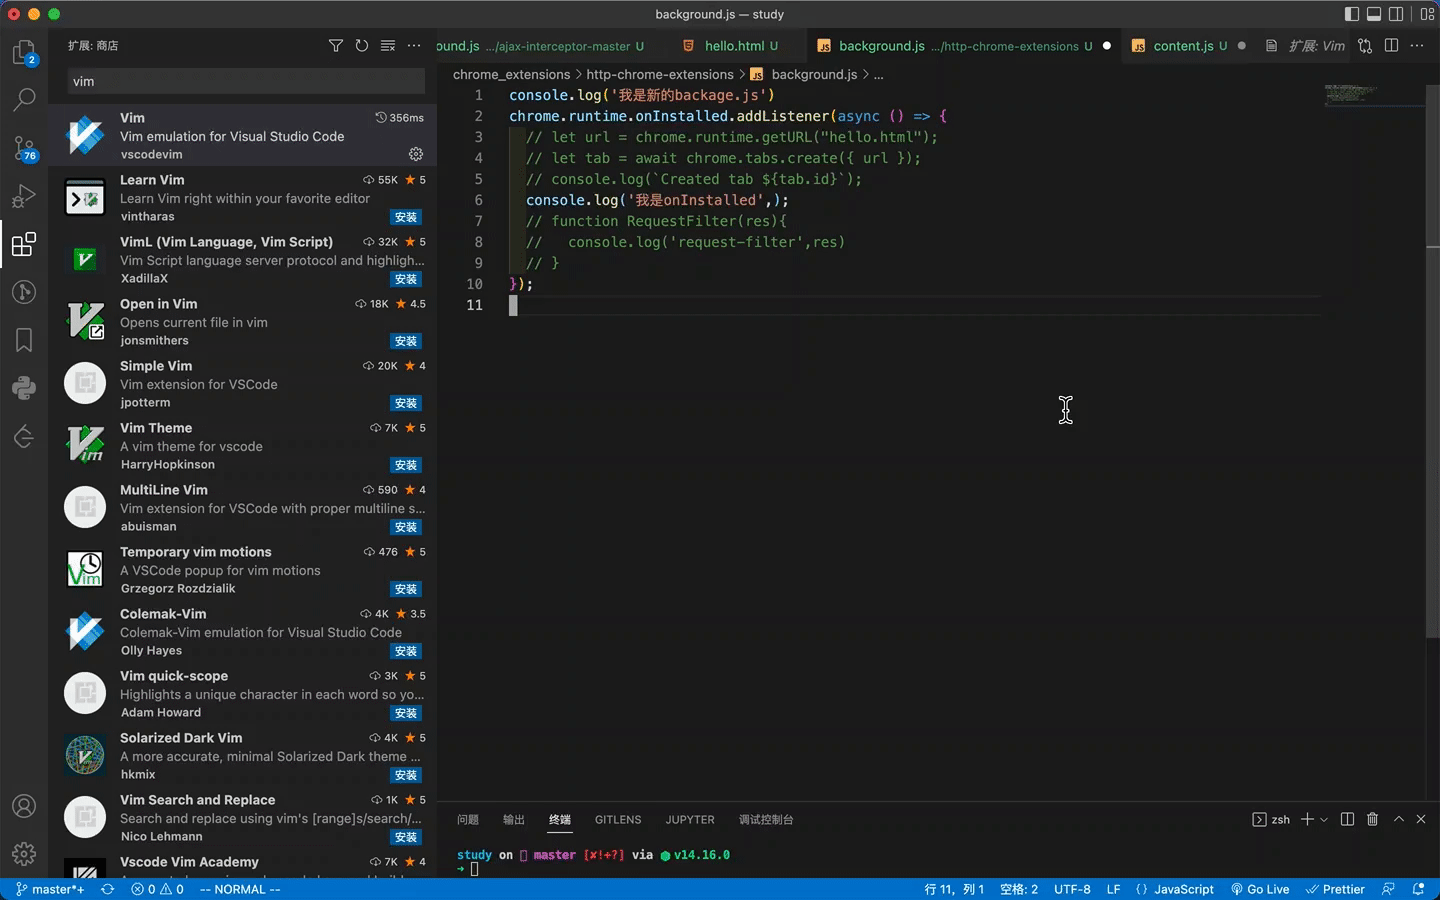Switch to the GITLENS panel tab
Image resolution: width=1440 pixels, height=900 pixels.
(x=618, y=819)
